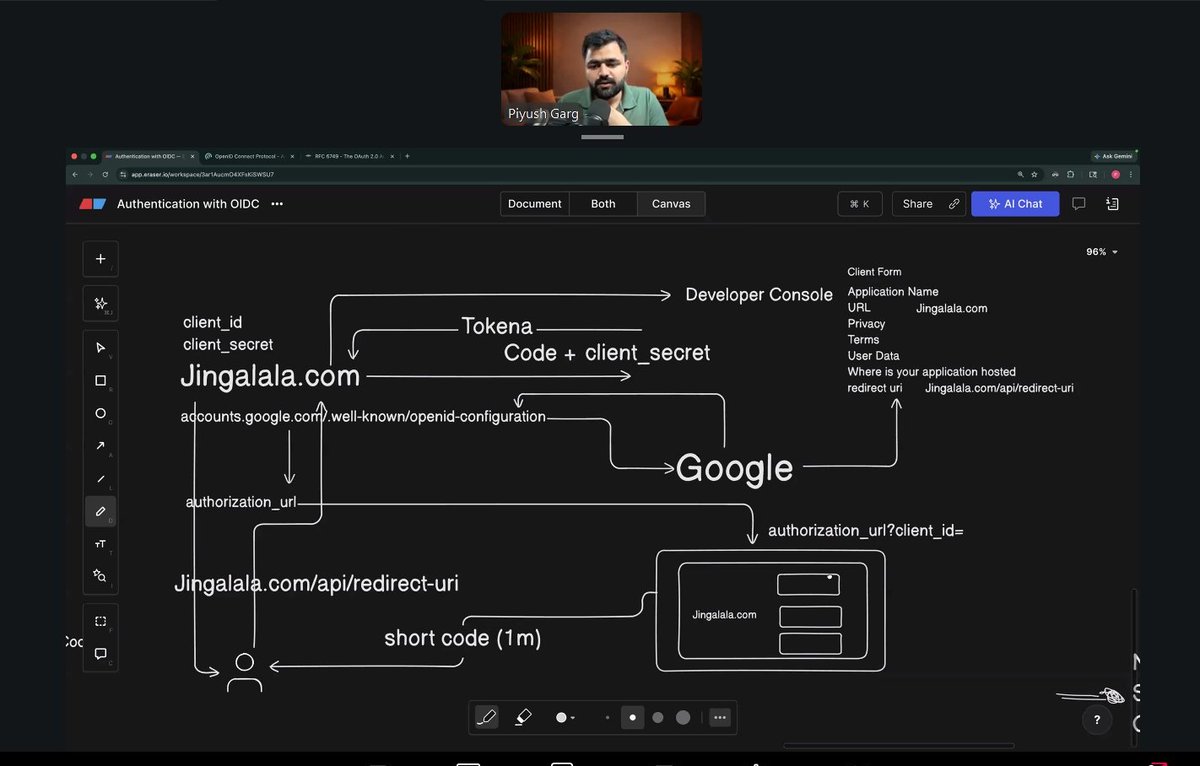Click the document title Authentication with OIDC
The height and width of the screenshot is (766, 1200).
pos(188,204)
